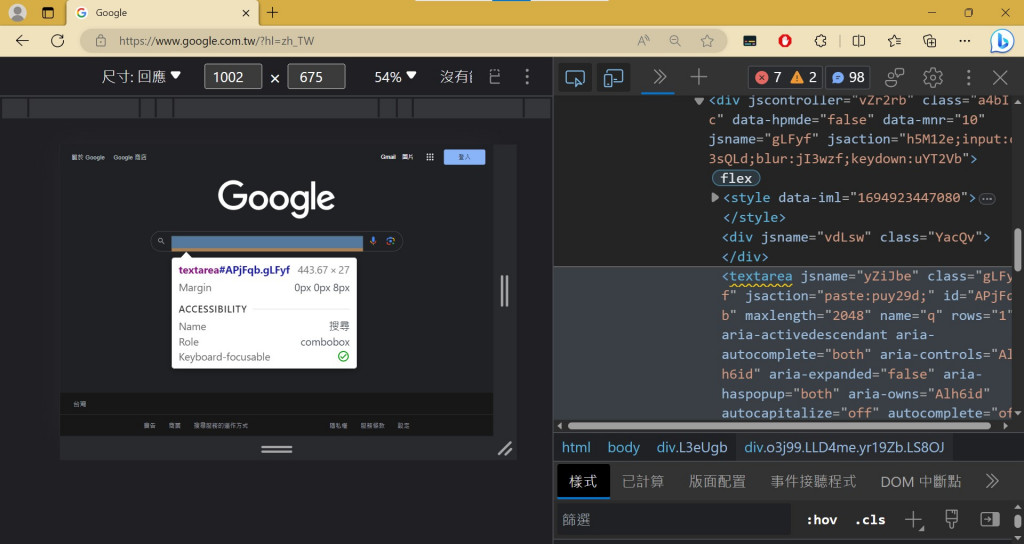Viewport: 1024px width, 544px height.
Task: Open DevTools customize three-dot menu
Action: (x=968, y=78)
